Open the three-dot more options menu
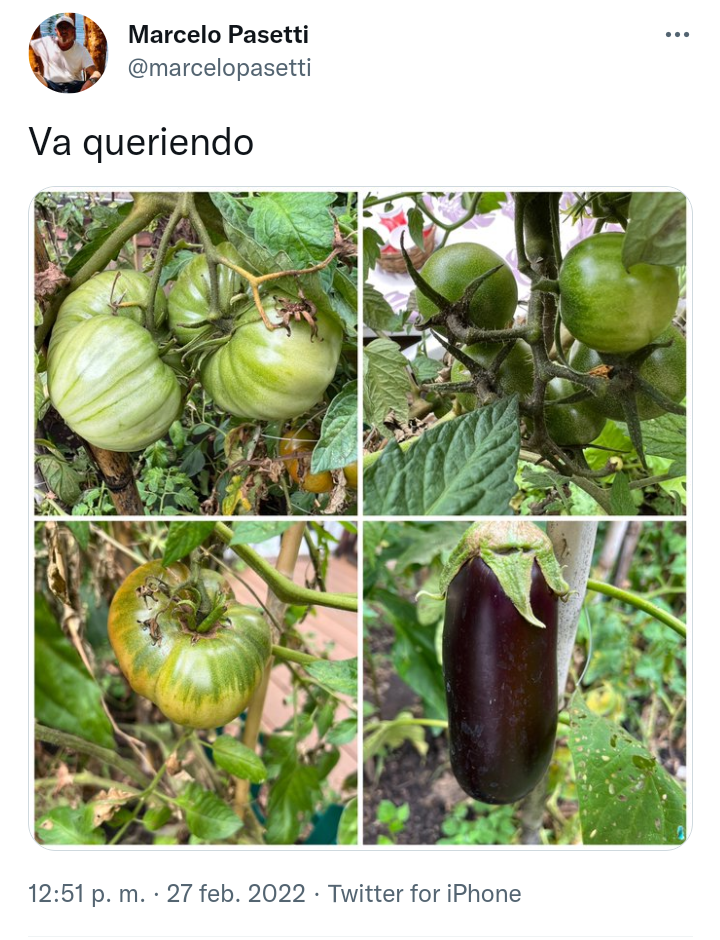This screenshot has width=720, height=940. 677,35
